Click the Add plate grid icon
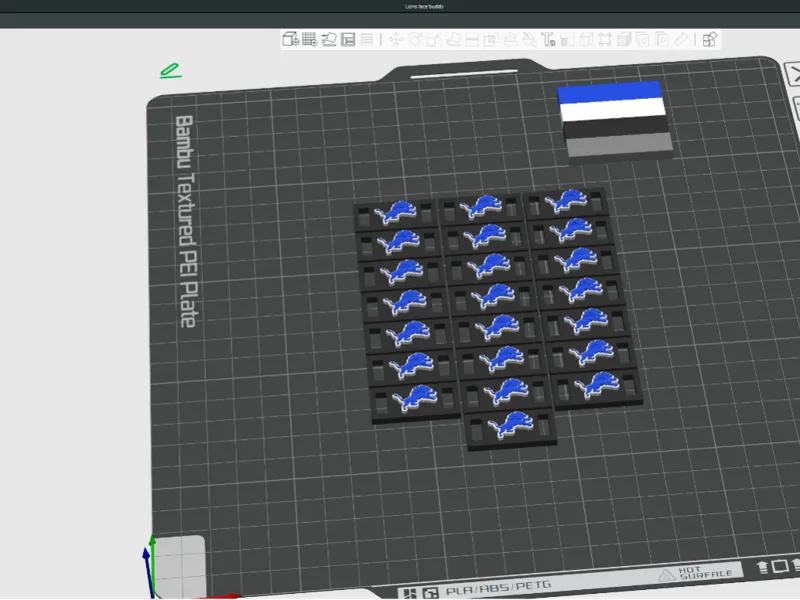The width and height of the screenshot is (800, 600). click(309, 39)
